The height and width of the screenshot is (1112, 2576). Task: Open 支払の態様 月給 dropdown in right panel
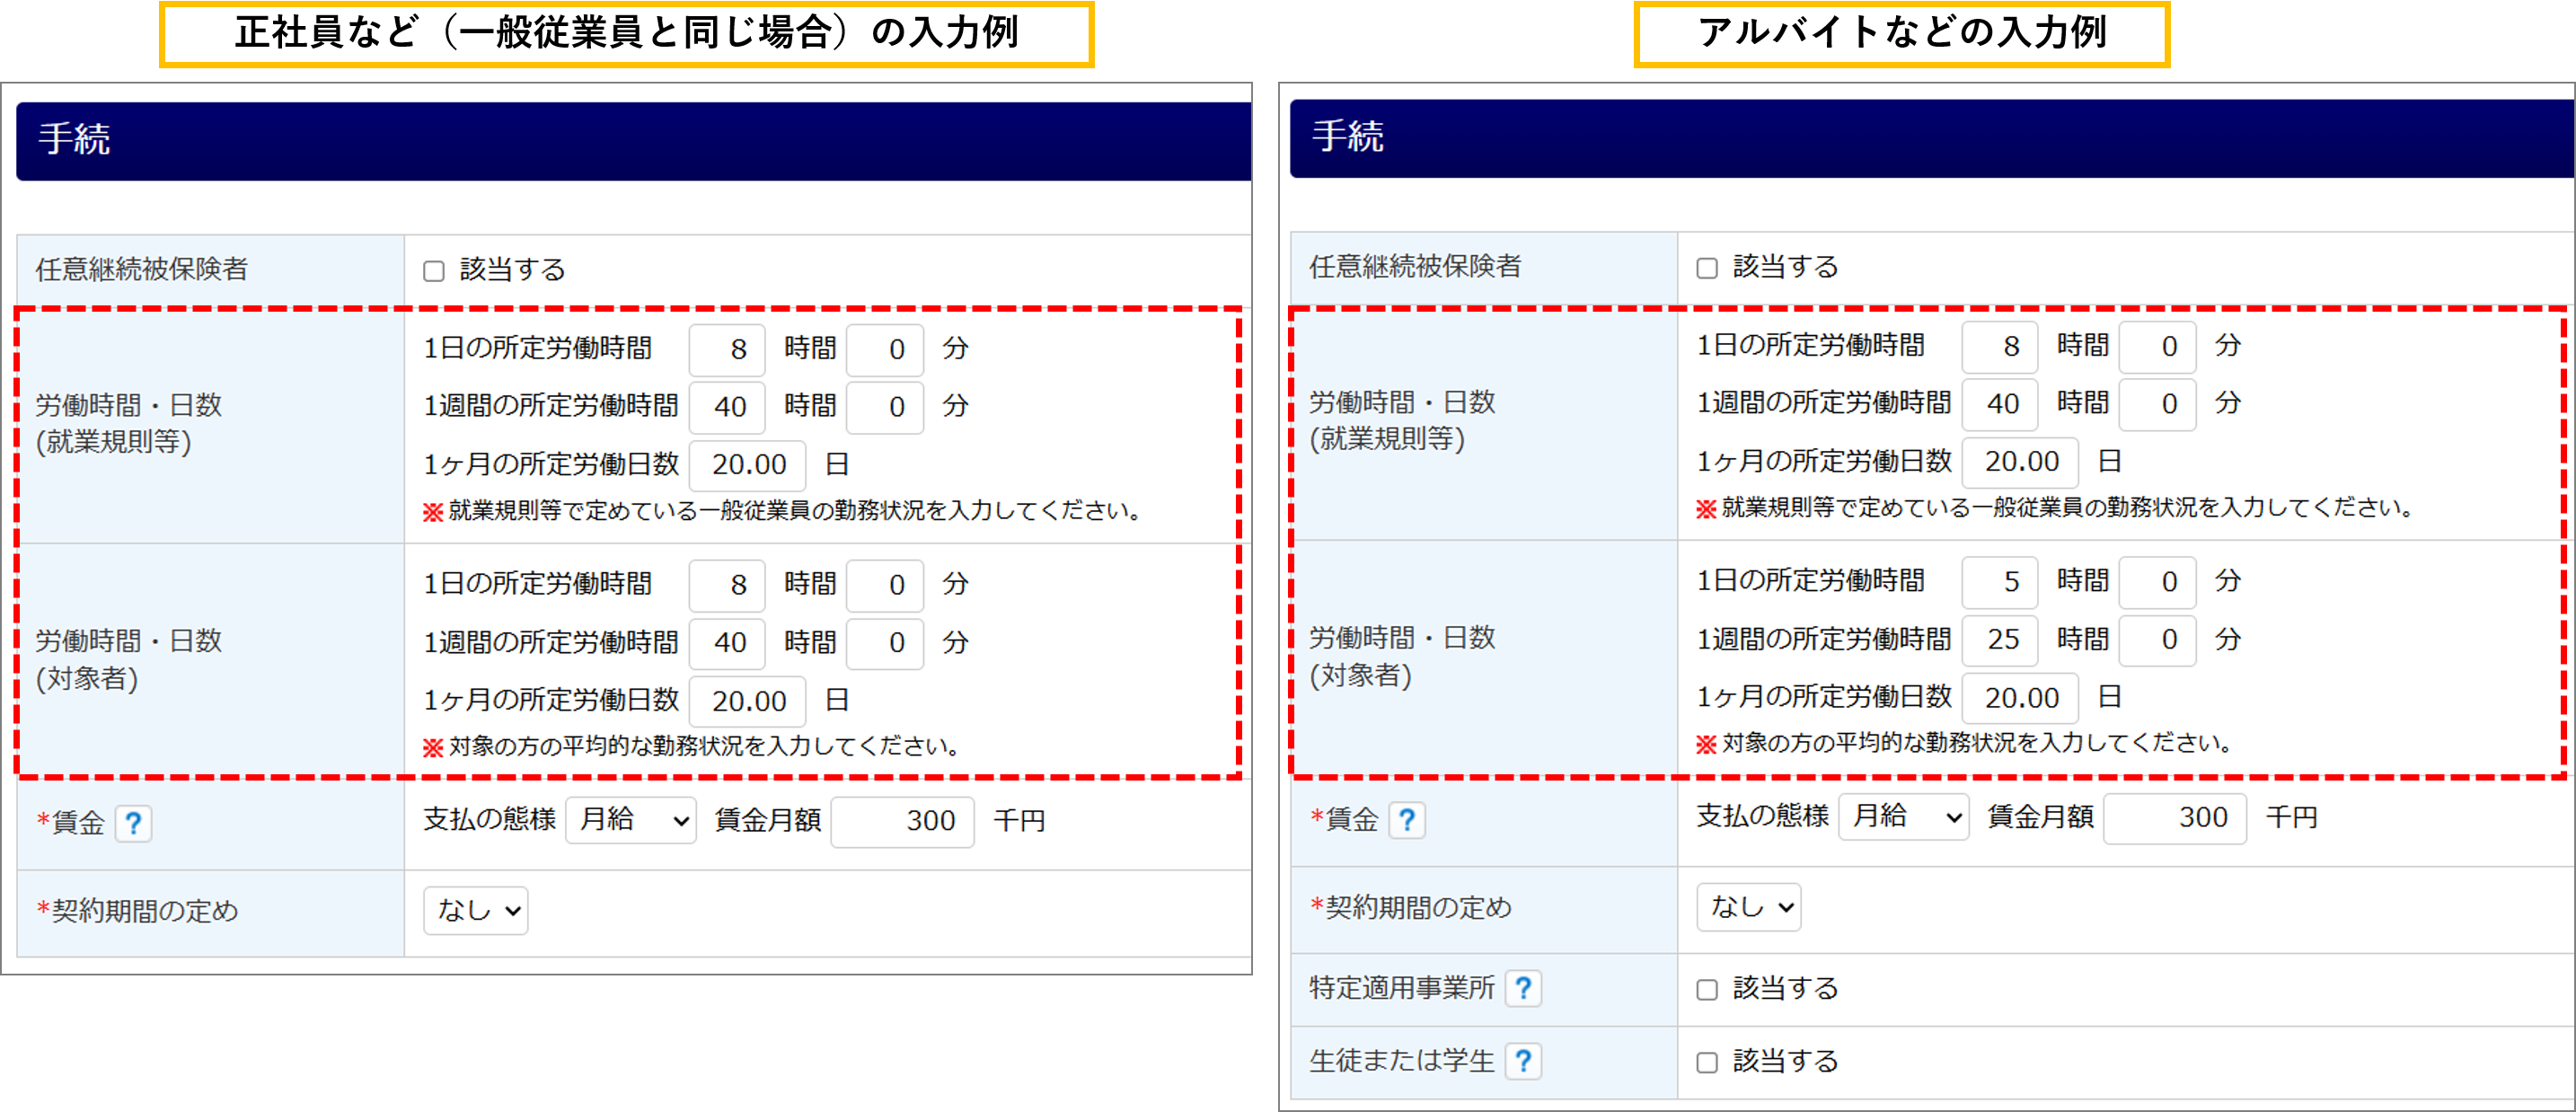click(1903, 817)
